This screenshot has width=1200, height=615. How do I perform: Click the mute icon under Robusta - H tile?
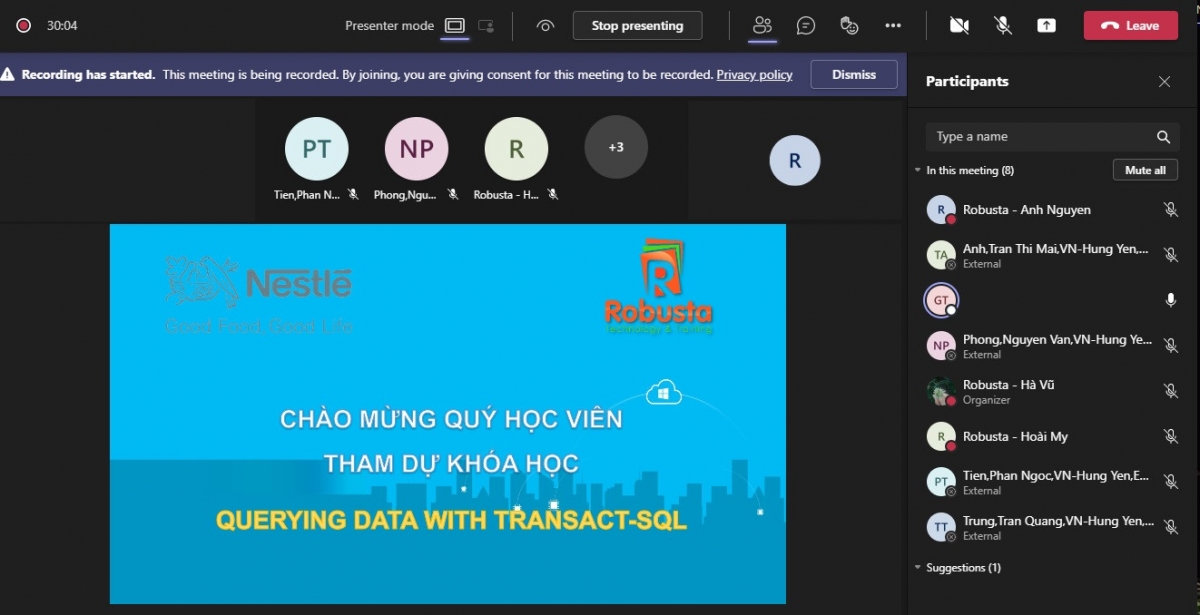[x=553, y=194]
